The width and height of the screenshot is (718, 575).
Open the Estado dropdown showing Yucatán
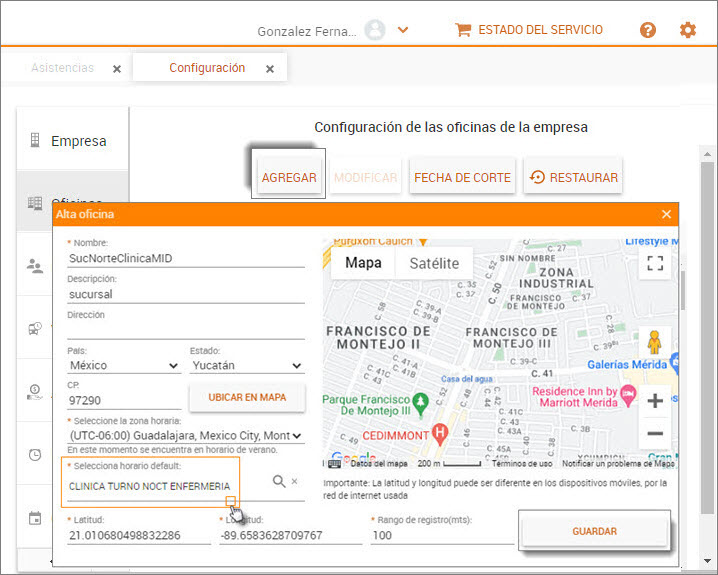pos(246,366)
